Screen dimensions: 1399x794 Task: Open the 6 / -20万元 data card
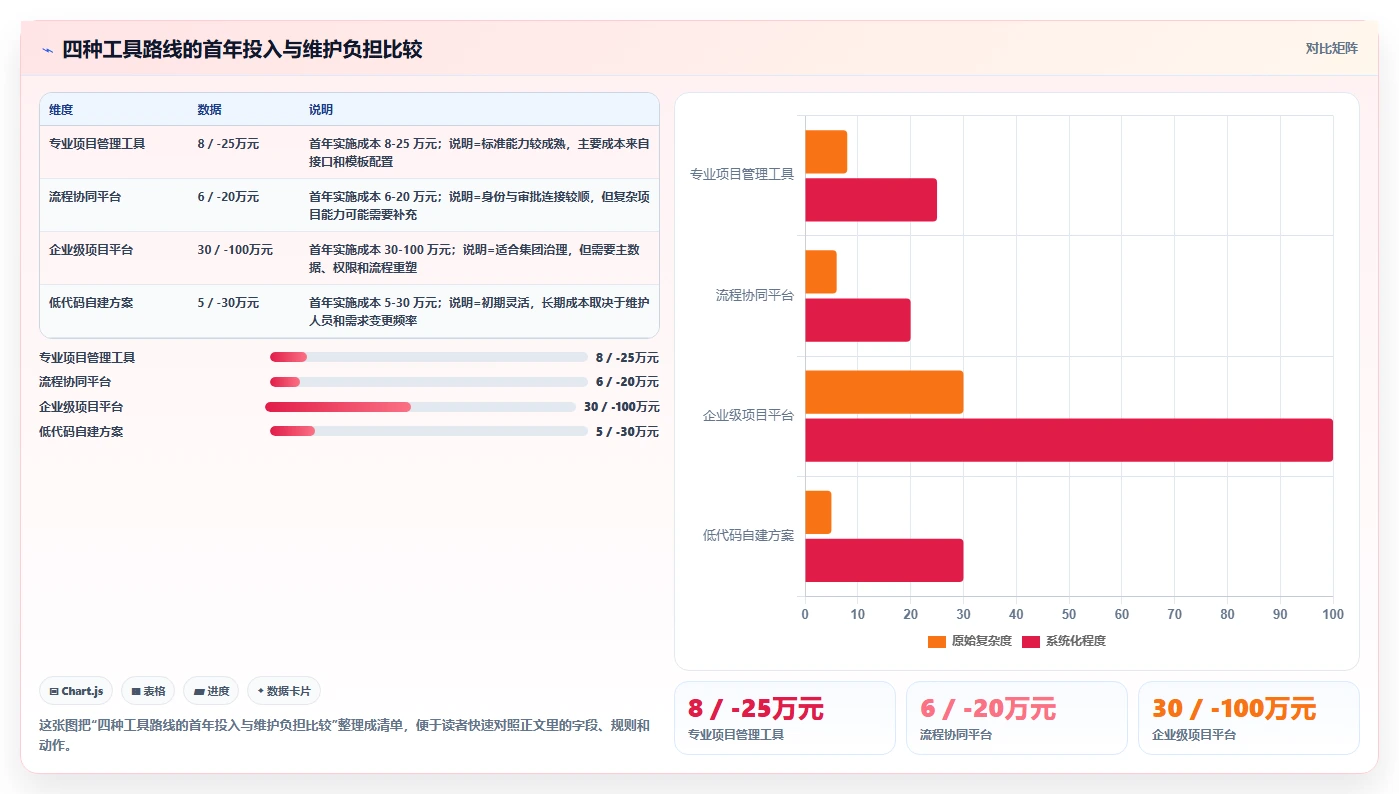pyautogui.click(x=1017, y=718)
